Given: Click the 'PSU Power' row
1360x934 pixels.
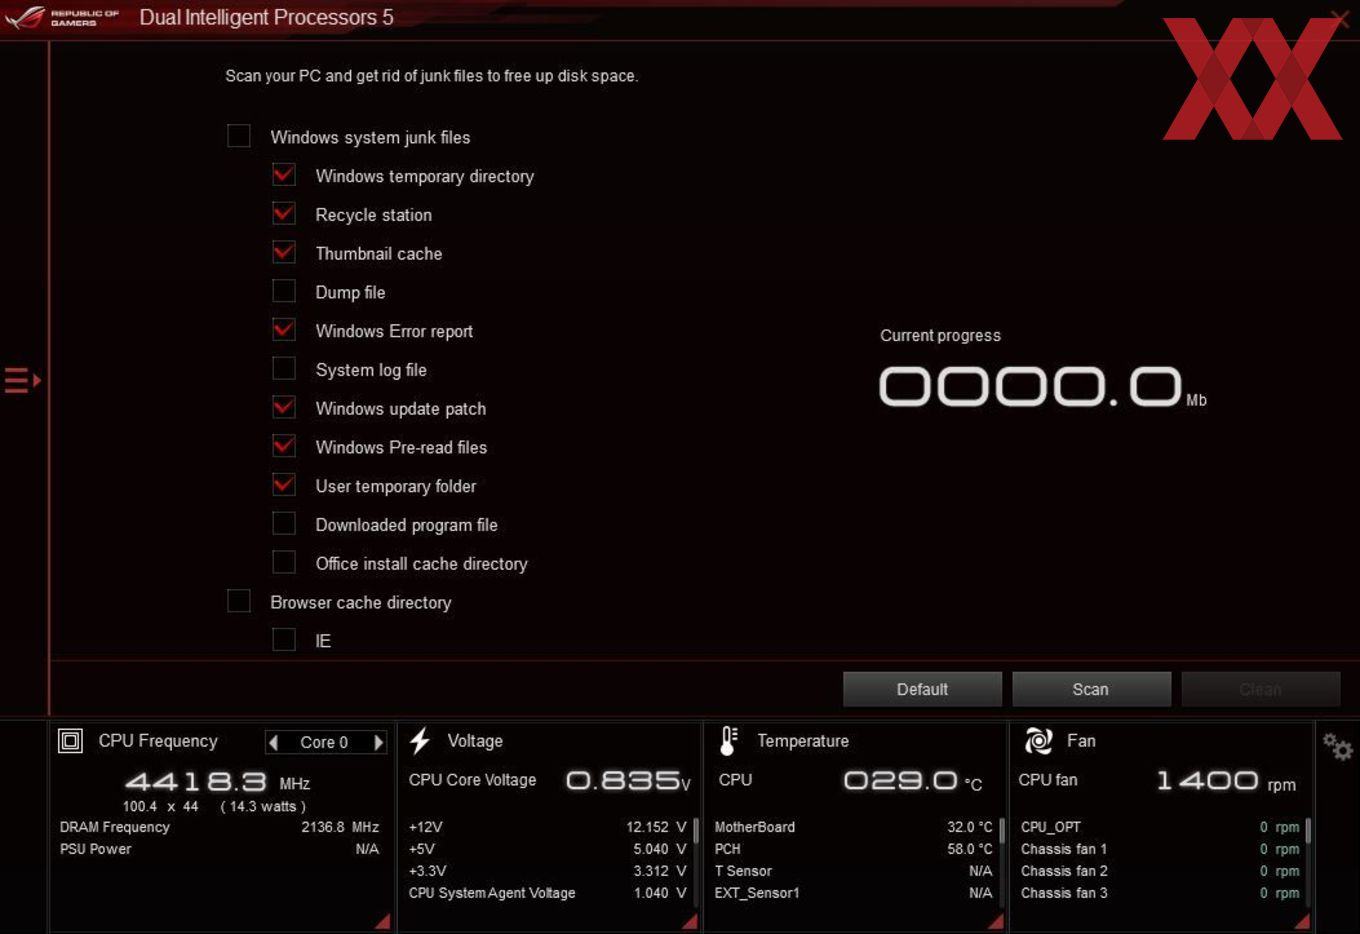Looking at the screenshot, I should tap(219, 849).
